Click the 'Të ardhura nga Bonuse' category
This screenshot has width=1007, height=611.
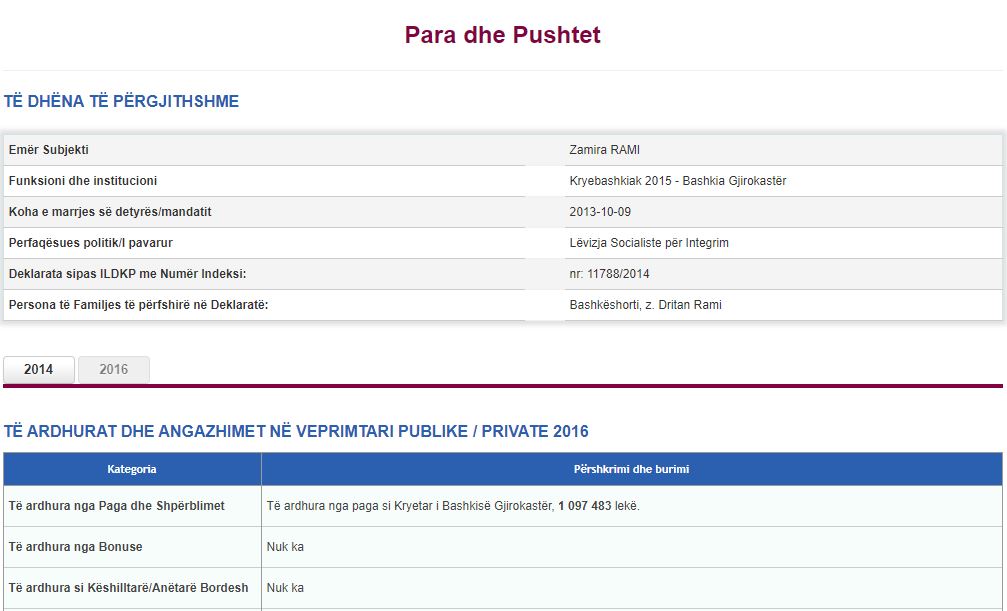click(x=75, y=547)
